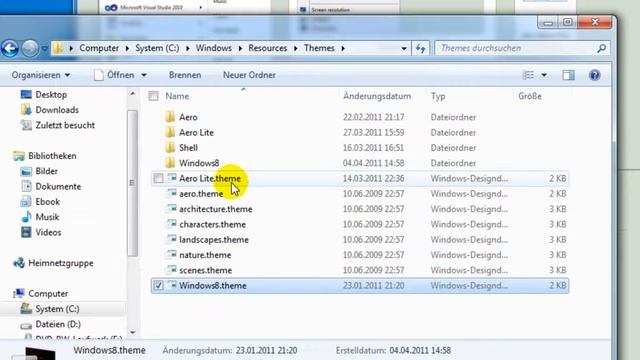Expand the arrow after Windows in the path
640x360 pixels.
pyautogui.click(x=240, y=49)
